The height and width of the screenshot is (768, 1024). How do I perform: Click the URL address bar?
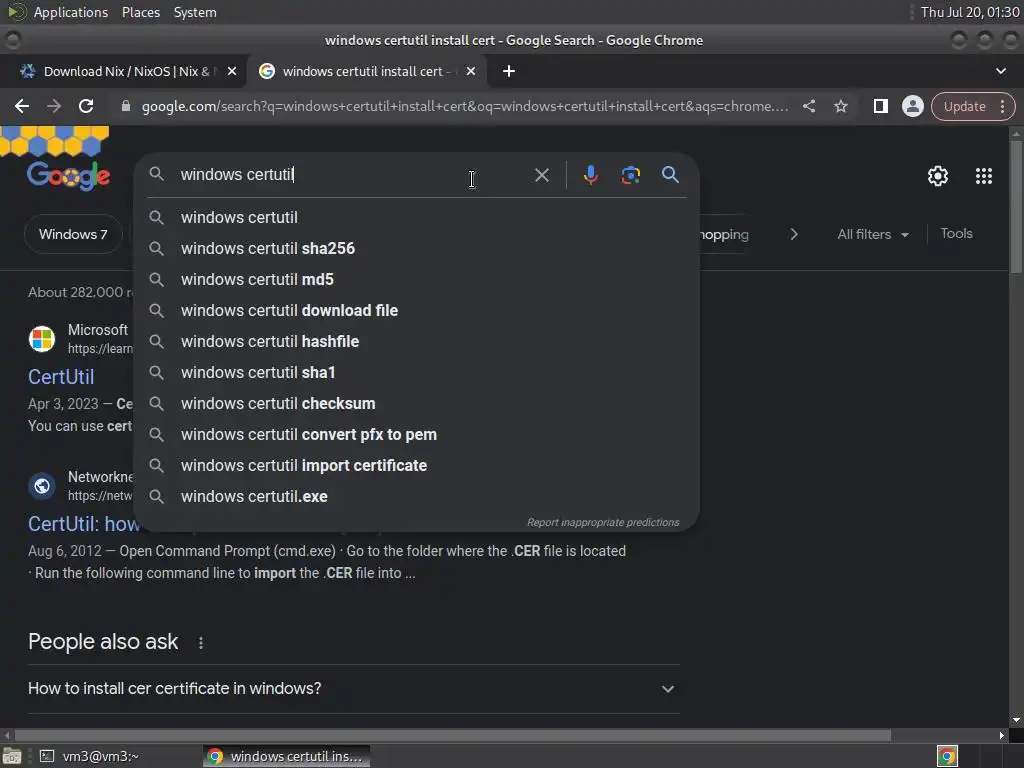coord(464,106)
